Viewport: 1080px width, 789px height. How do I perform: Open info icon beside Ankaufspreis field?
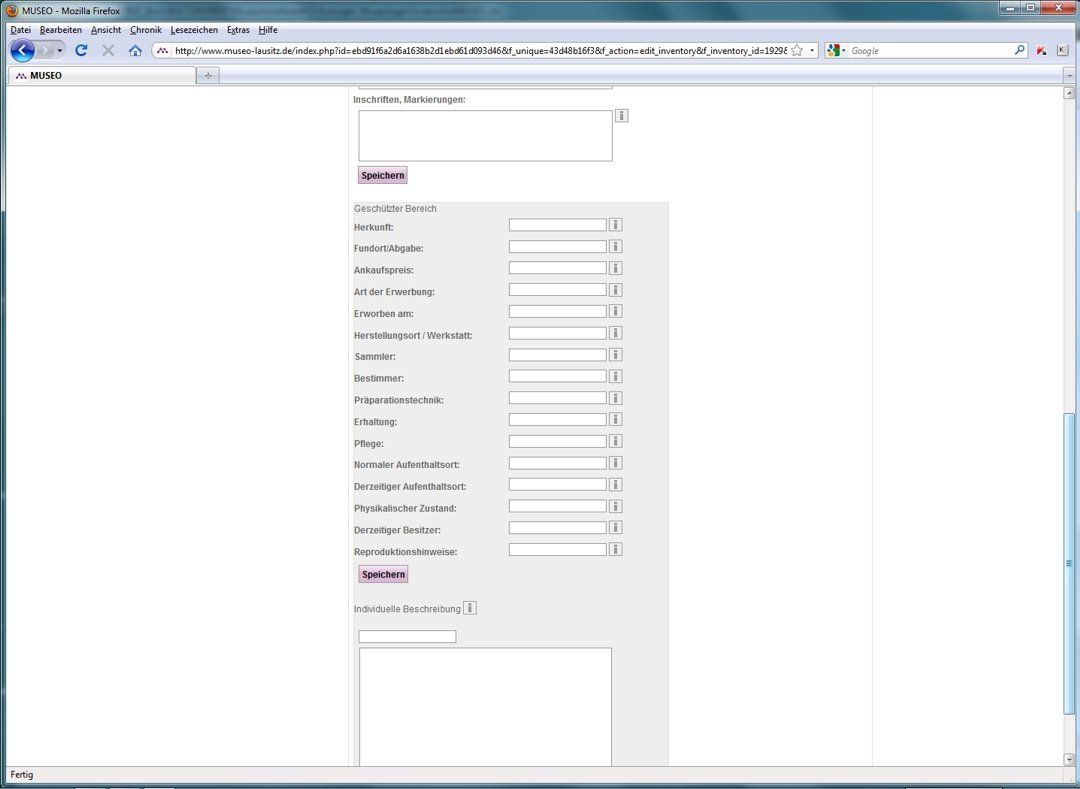[616, 268]
